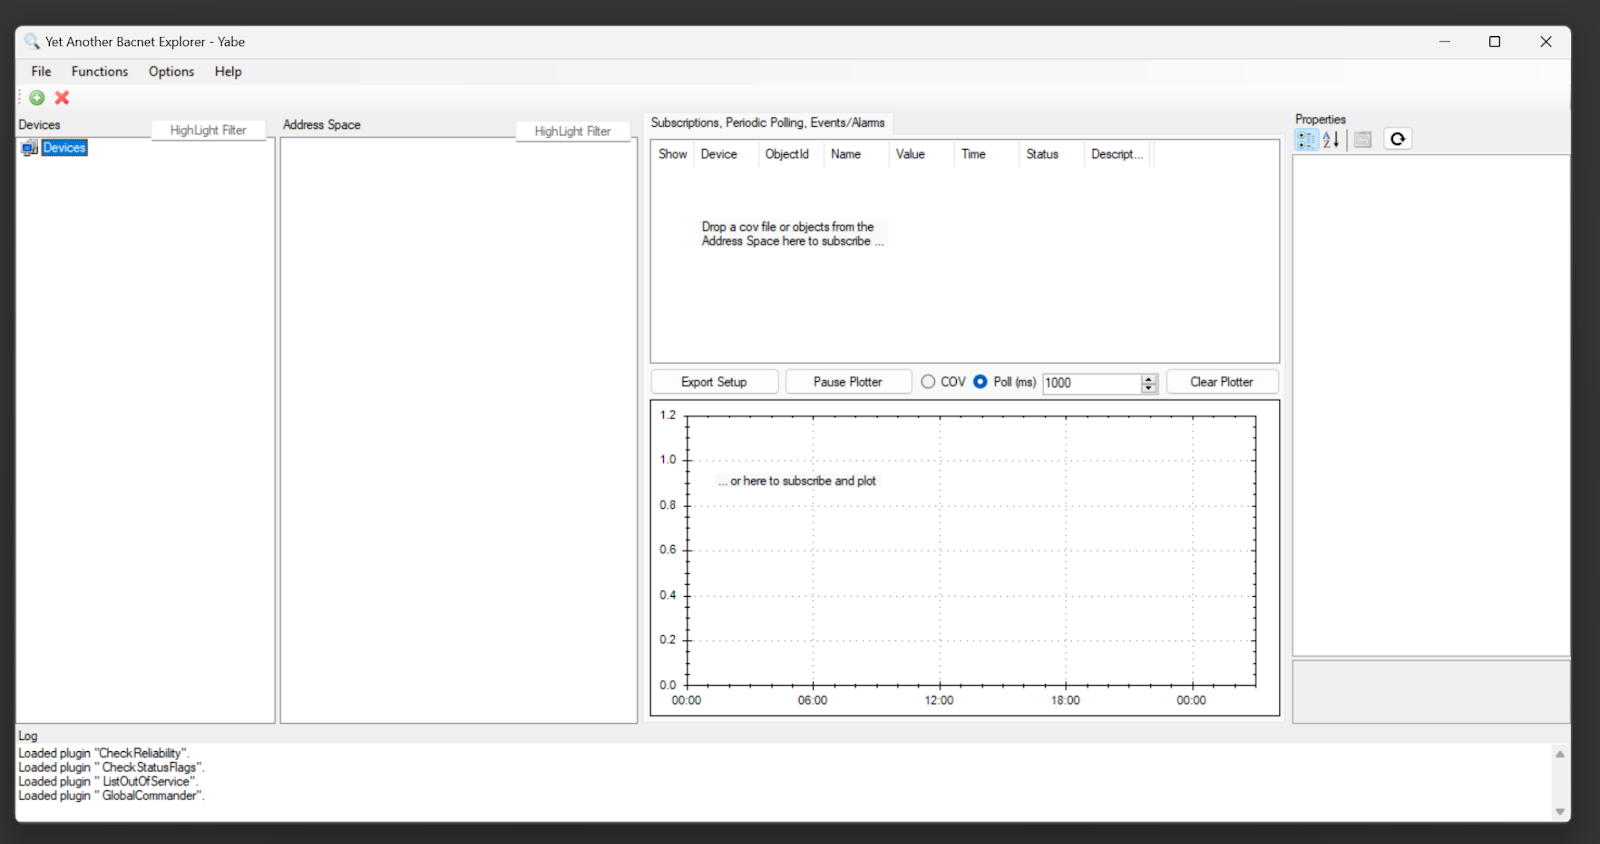
Task: Close the Yabe window
Action: (1546, 42)
